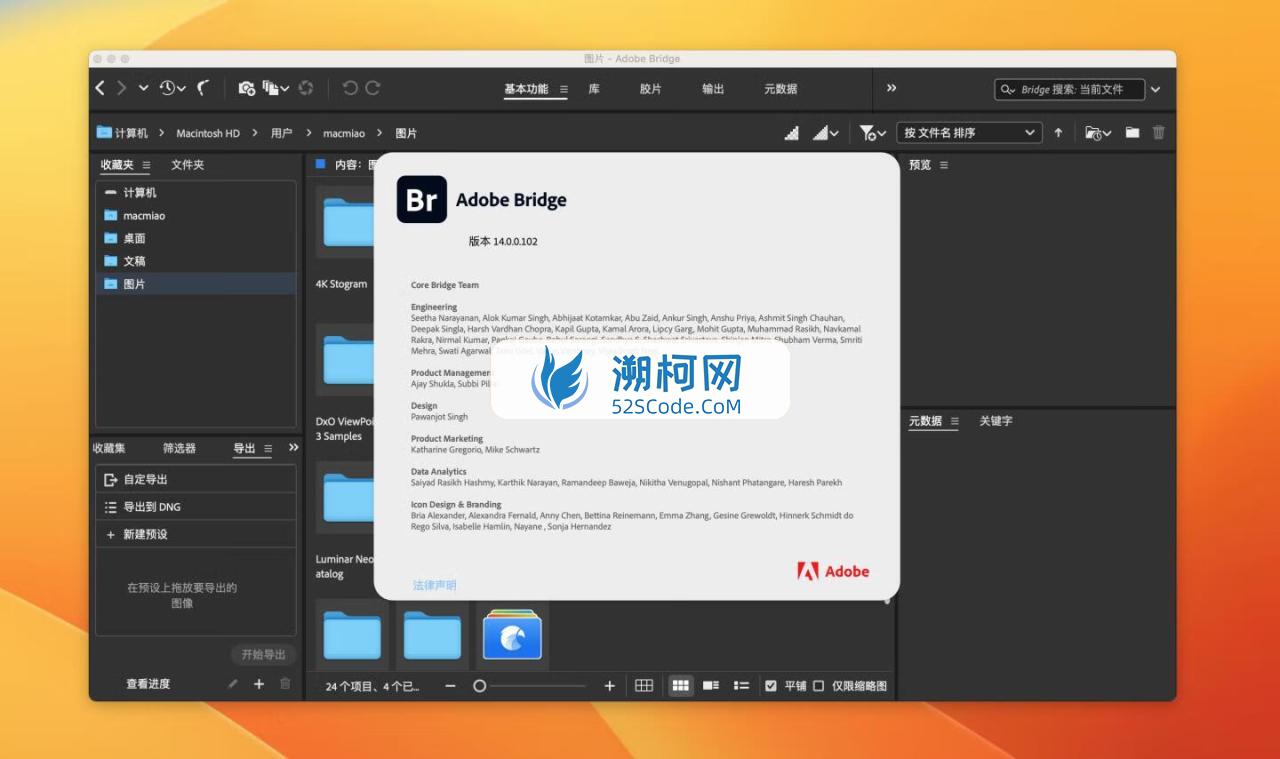
Task: Click 查看进度 in export panel
Action: (148, 684)
